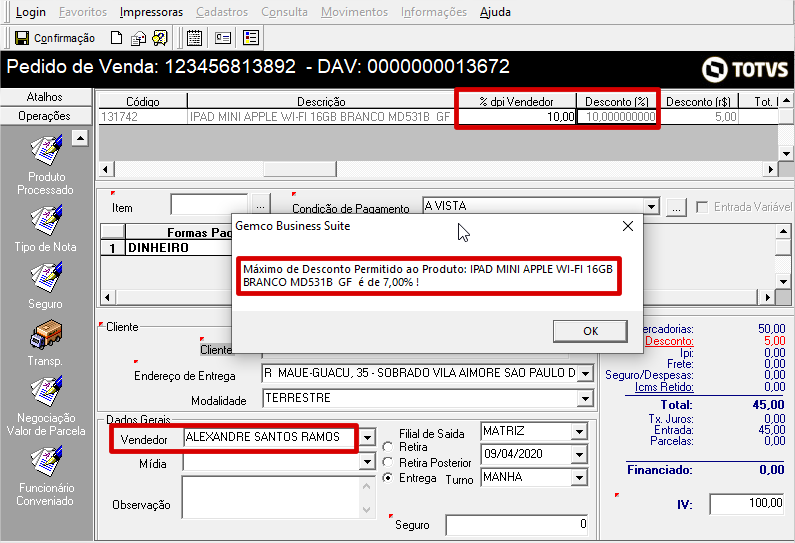Click the checklist form toolbar icon
The image size is (795, 543).
[251, 38]
